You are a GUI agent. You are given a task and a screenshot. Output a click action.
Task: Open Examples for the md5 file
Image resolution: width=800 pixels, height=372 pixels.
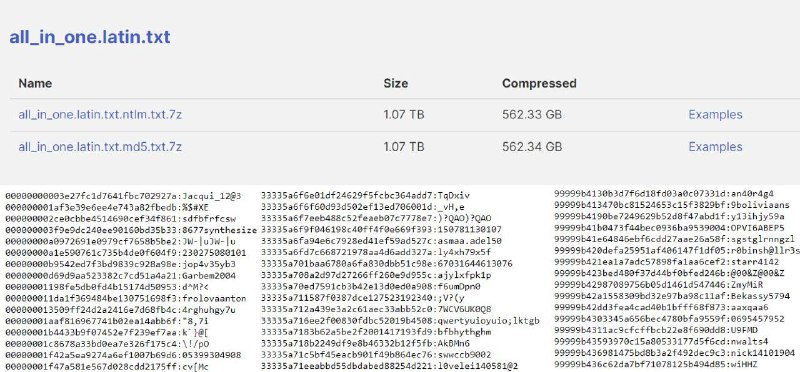[715, 147]
